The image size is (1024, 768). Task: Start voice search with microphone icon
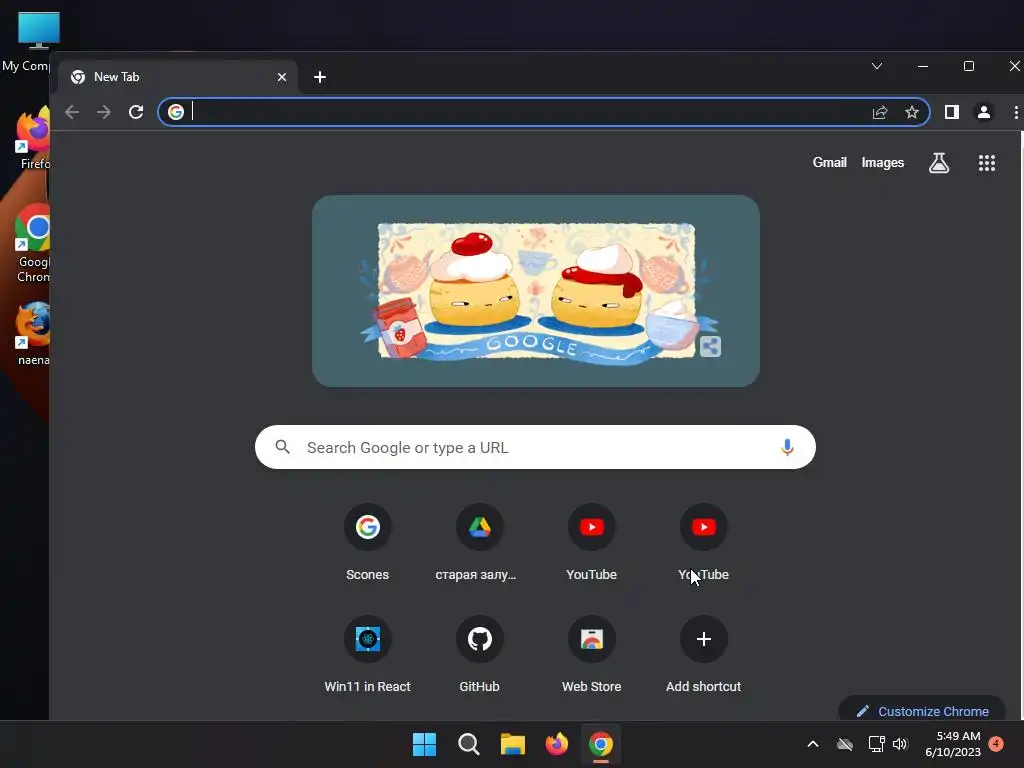(787, 447)
